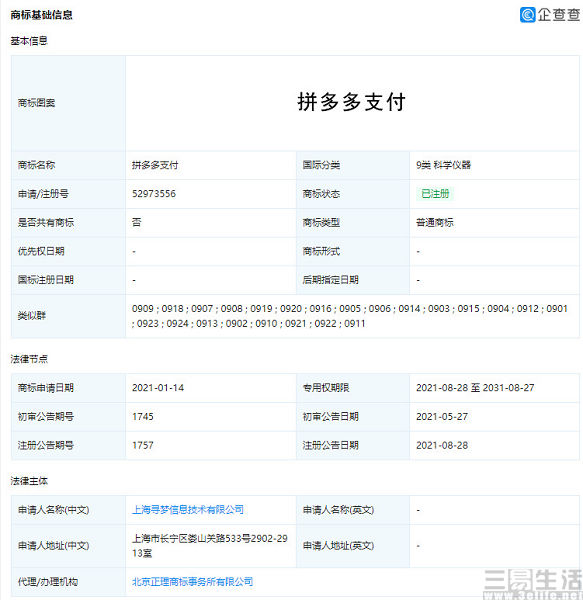The width and height of the screenshot is (583, 600).
Task: Click the 国际分类 label
Action: (x=321, y=165)
